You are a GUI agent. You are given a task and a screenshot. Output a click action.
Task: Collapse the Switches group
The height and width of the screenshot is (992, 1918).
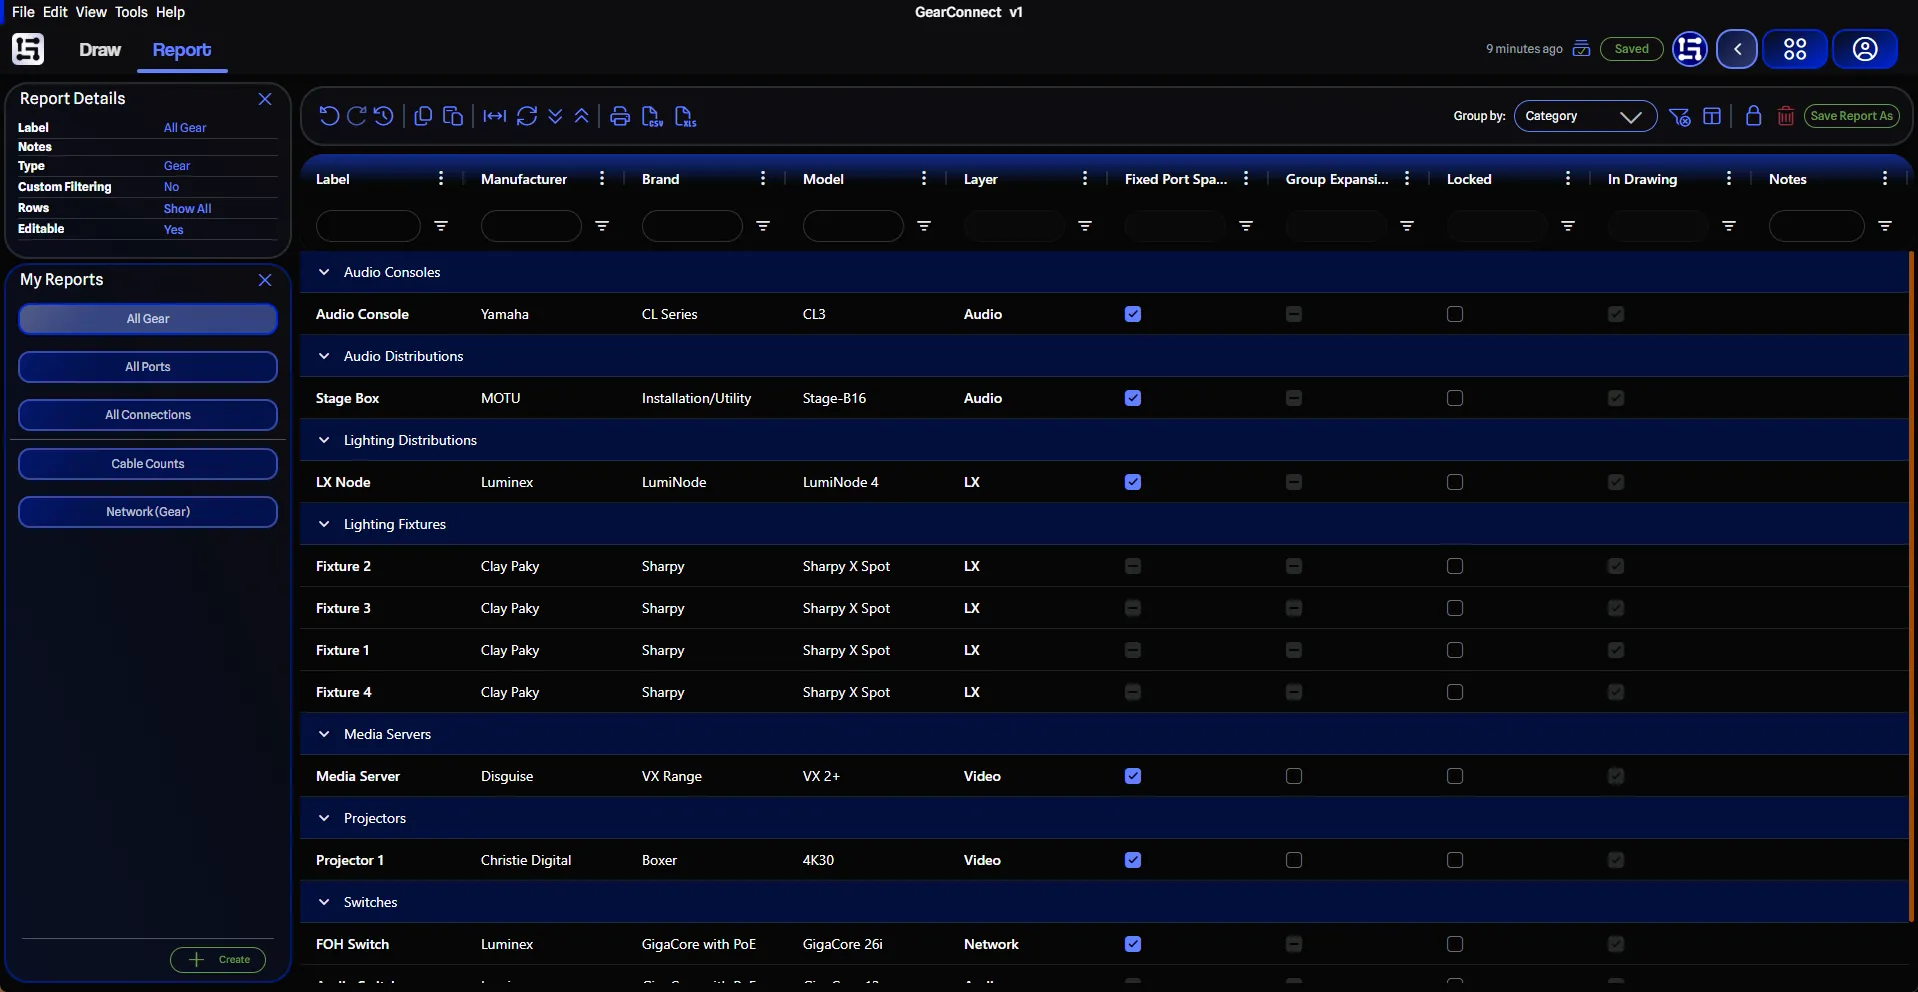[x=325, y=902]
